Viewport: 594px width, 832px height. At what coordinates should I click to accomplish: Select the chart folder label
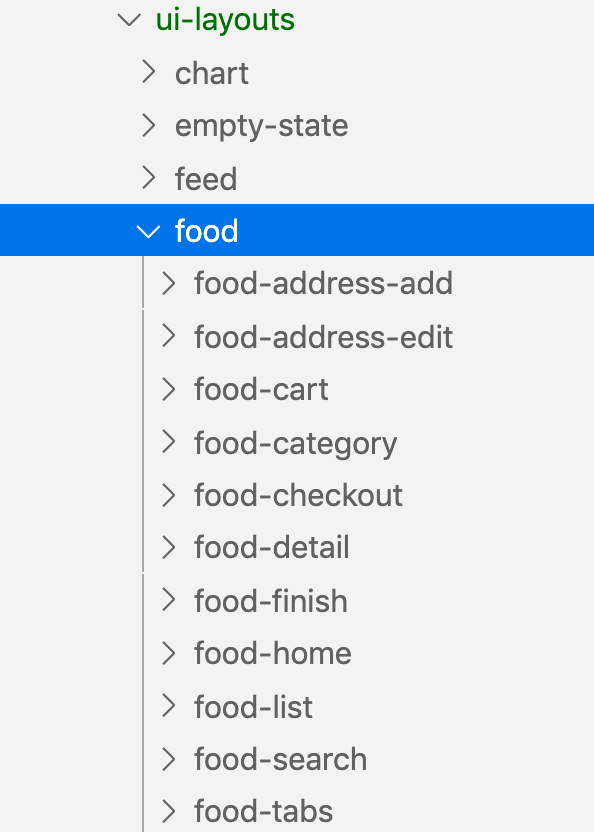(x=212, y=73)
